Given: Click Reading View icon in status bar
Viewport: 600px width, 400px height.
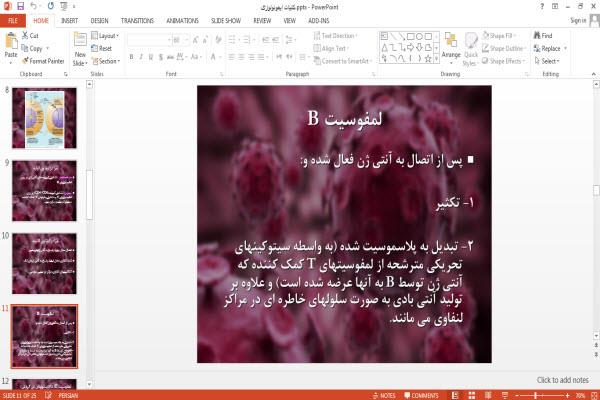Looking at the screenshot, I should click(x=488, y=395).
